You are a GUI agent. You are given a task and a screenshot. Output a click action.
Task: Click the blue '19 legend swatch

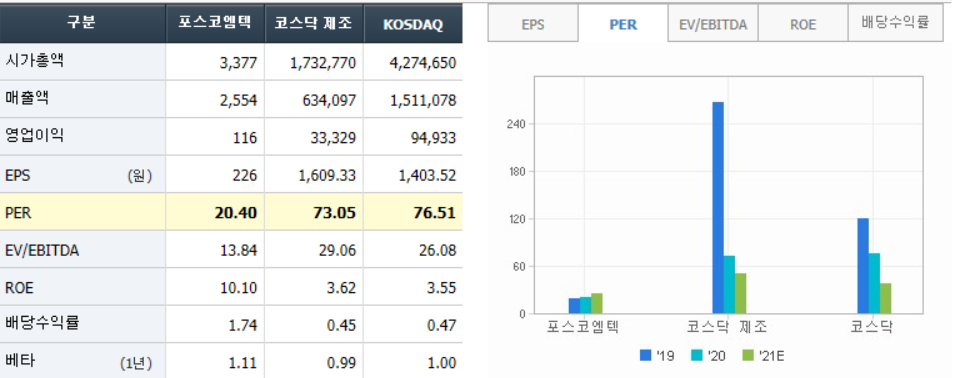click(646, 355)
